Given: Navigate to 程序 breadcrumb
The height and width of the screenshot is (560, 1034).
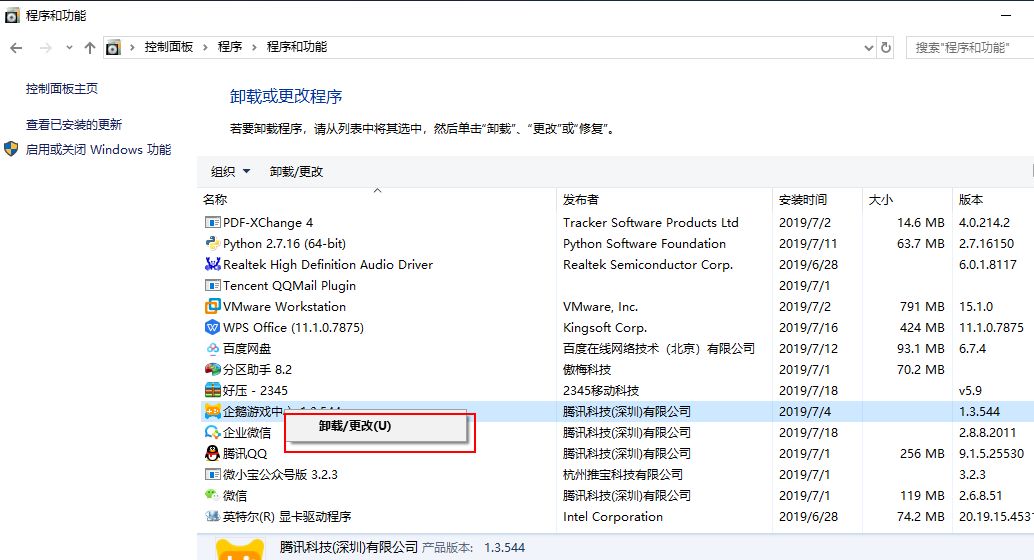Looking at the screenshot, I should click(229, 47).
